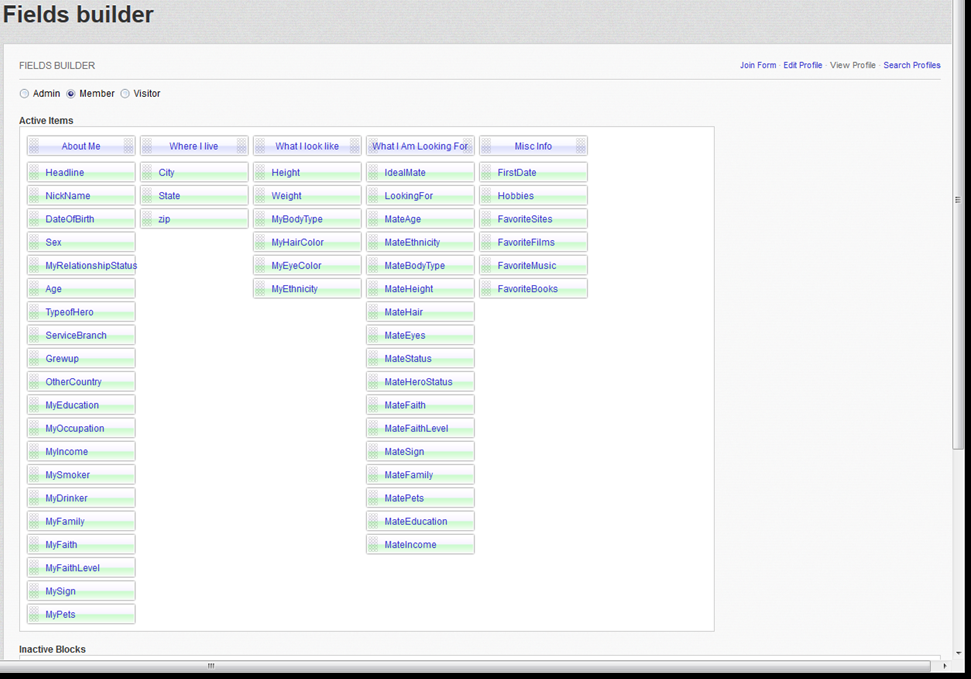Screen dimensions: 971x679
Task: Switch to the Edit Profile tab
Action: pos(802,65)
